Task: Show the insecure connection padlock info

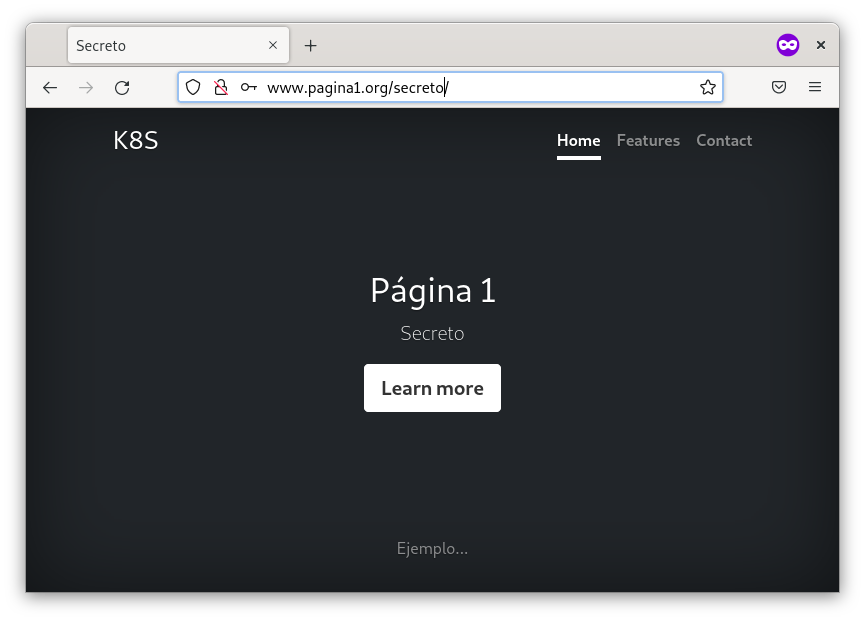Action: pos(221,88)
